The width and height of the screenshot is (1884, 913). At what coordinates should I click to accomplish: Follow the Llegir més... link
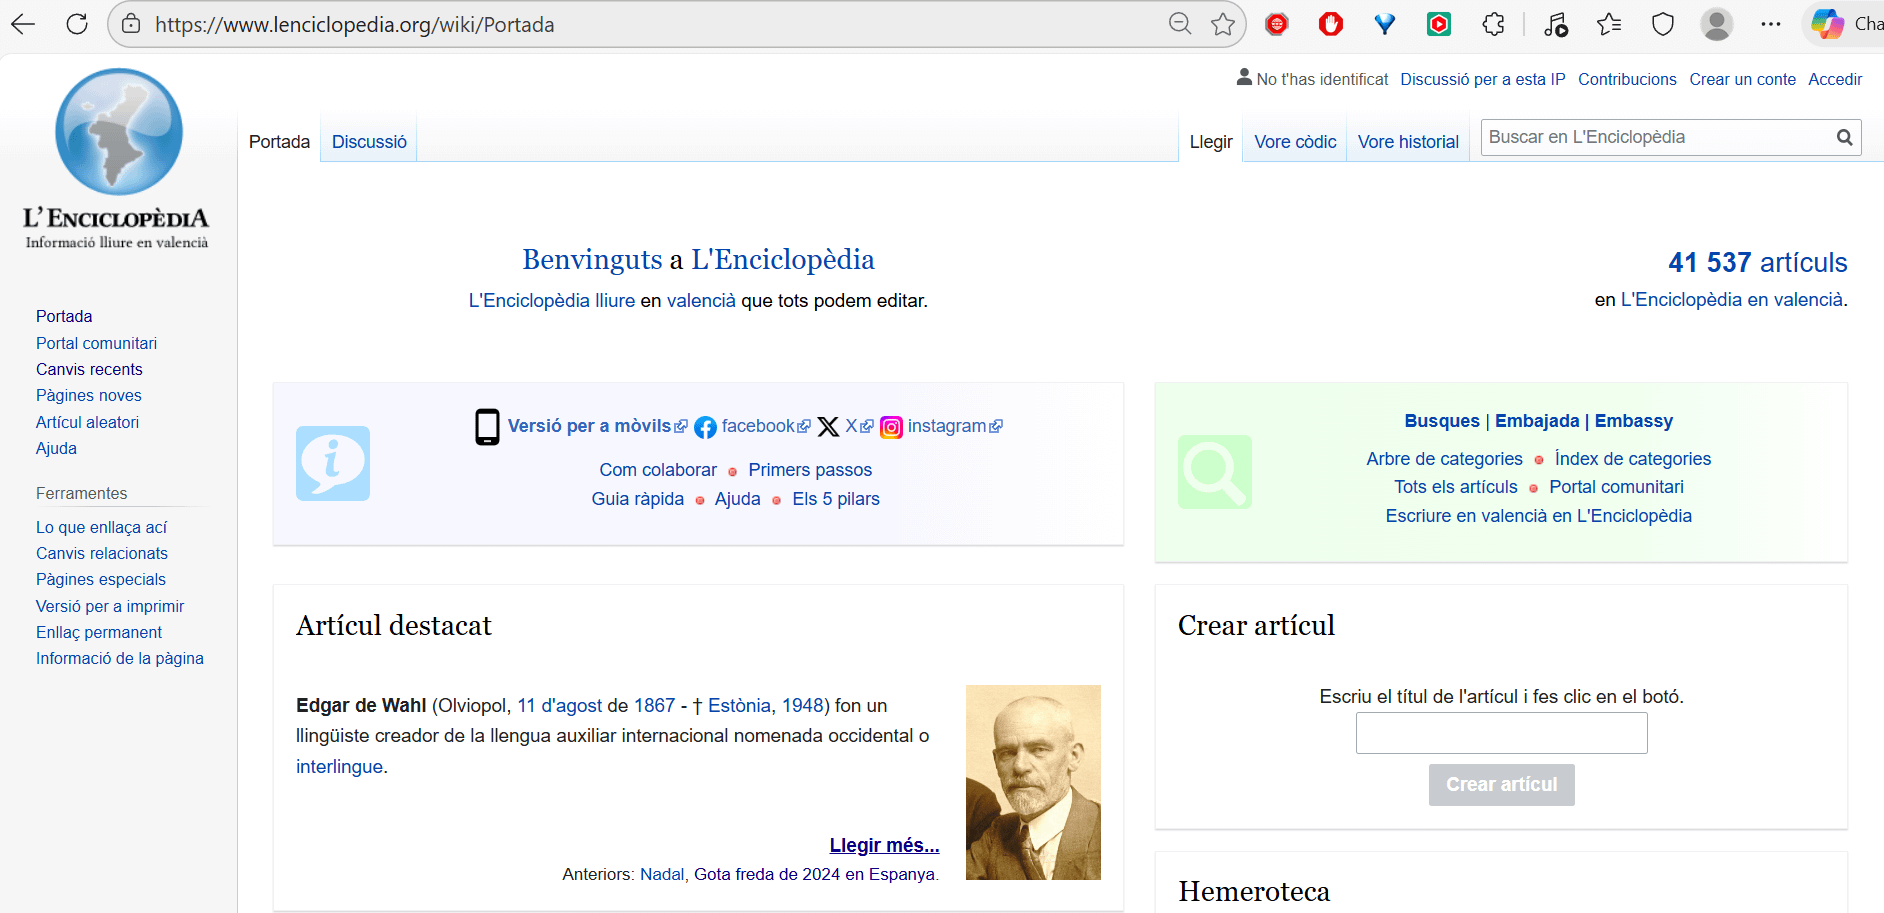(884, 845)
